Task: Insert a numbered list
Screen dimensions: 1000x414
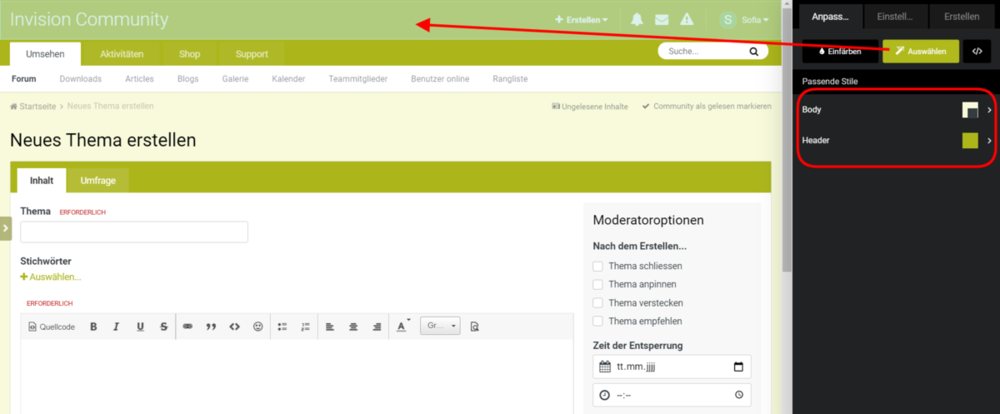Action: click(x=305, y=327)
